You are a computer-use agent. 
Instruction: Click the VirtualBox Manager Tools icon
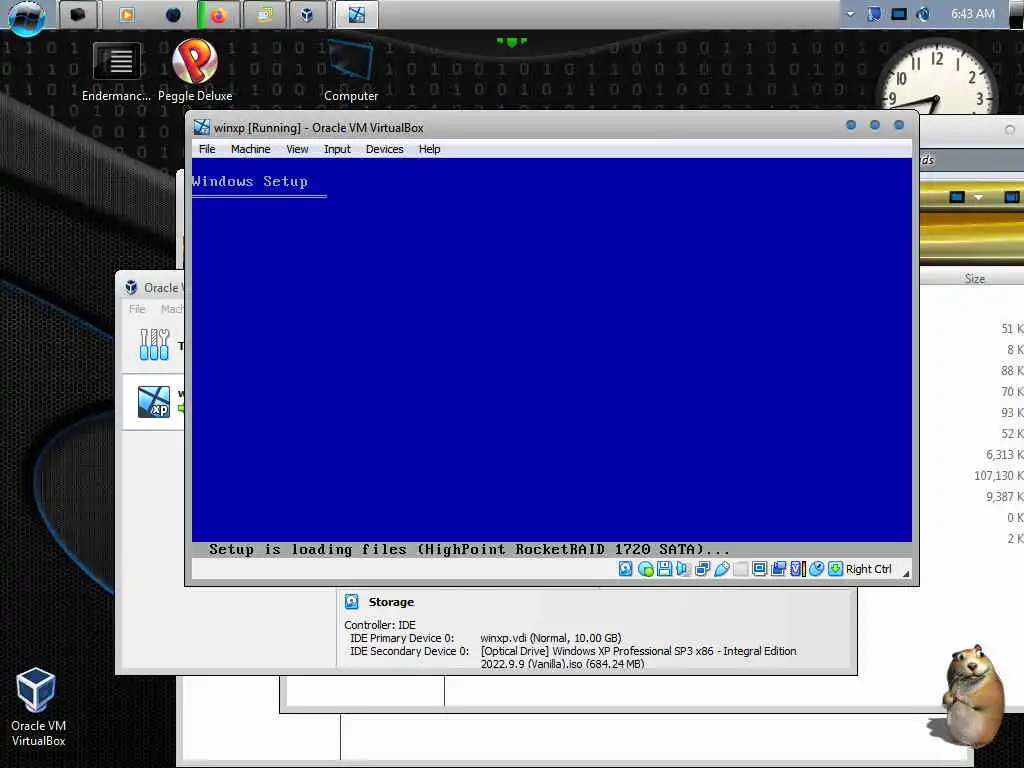click(154, 344)
